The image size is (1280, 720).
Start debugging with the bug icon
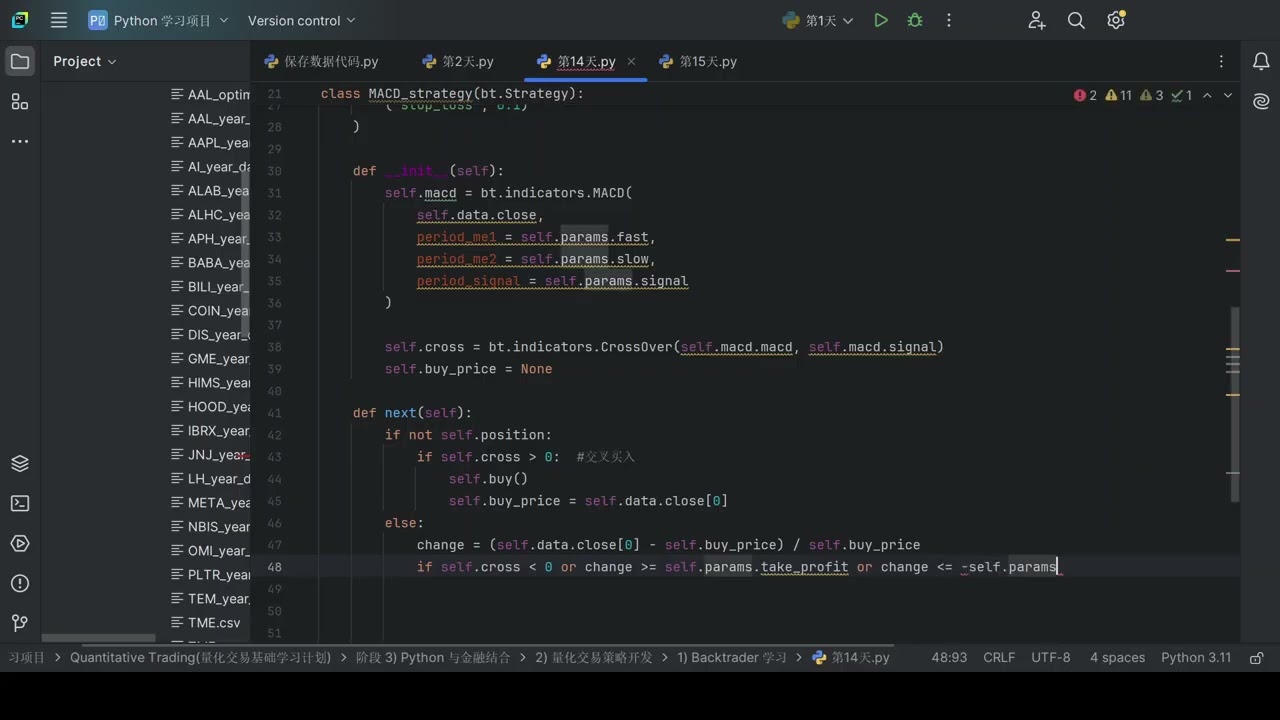click(915, 20)
